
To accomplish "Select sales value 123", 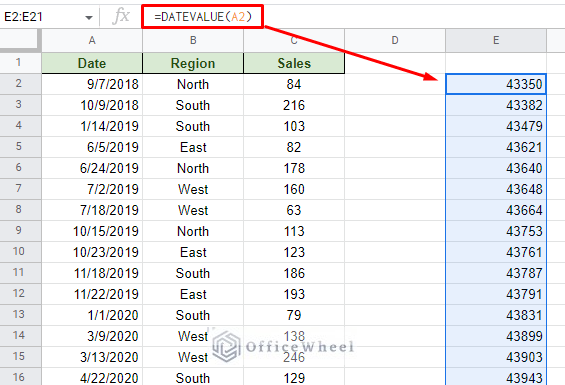I will tap(294, 252).
